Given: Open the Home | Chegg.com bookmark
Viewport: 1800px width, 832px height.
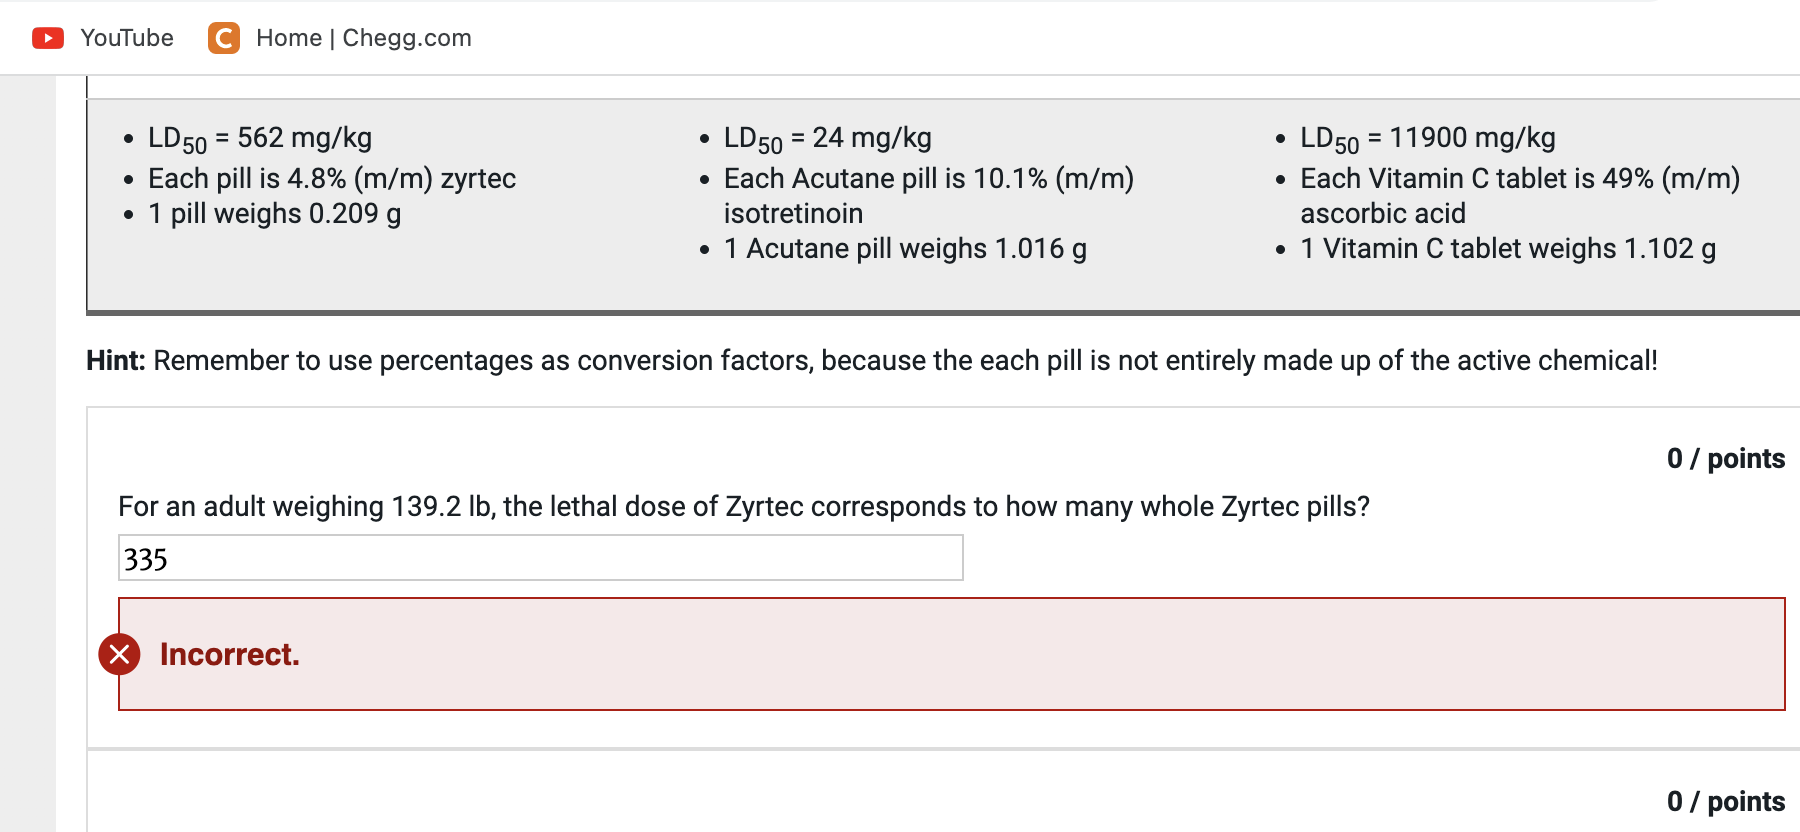Looking at the screenshot, I should tap(364, 38).
